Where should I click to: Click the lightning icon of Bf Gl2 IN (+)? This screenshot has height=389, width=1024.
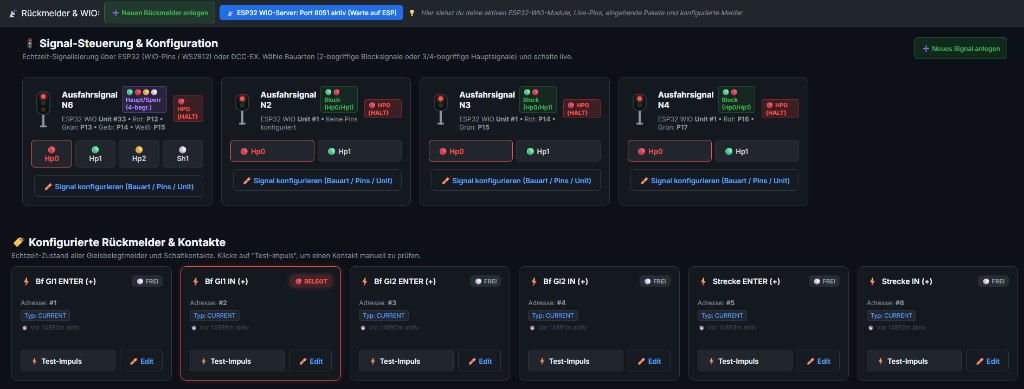[534, 281]
